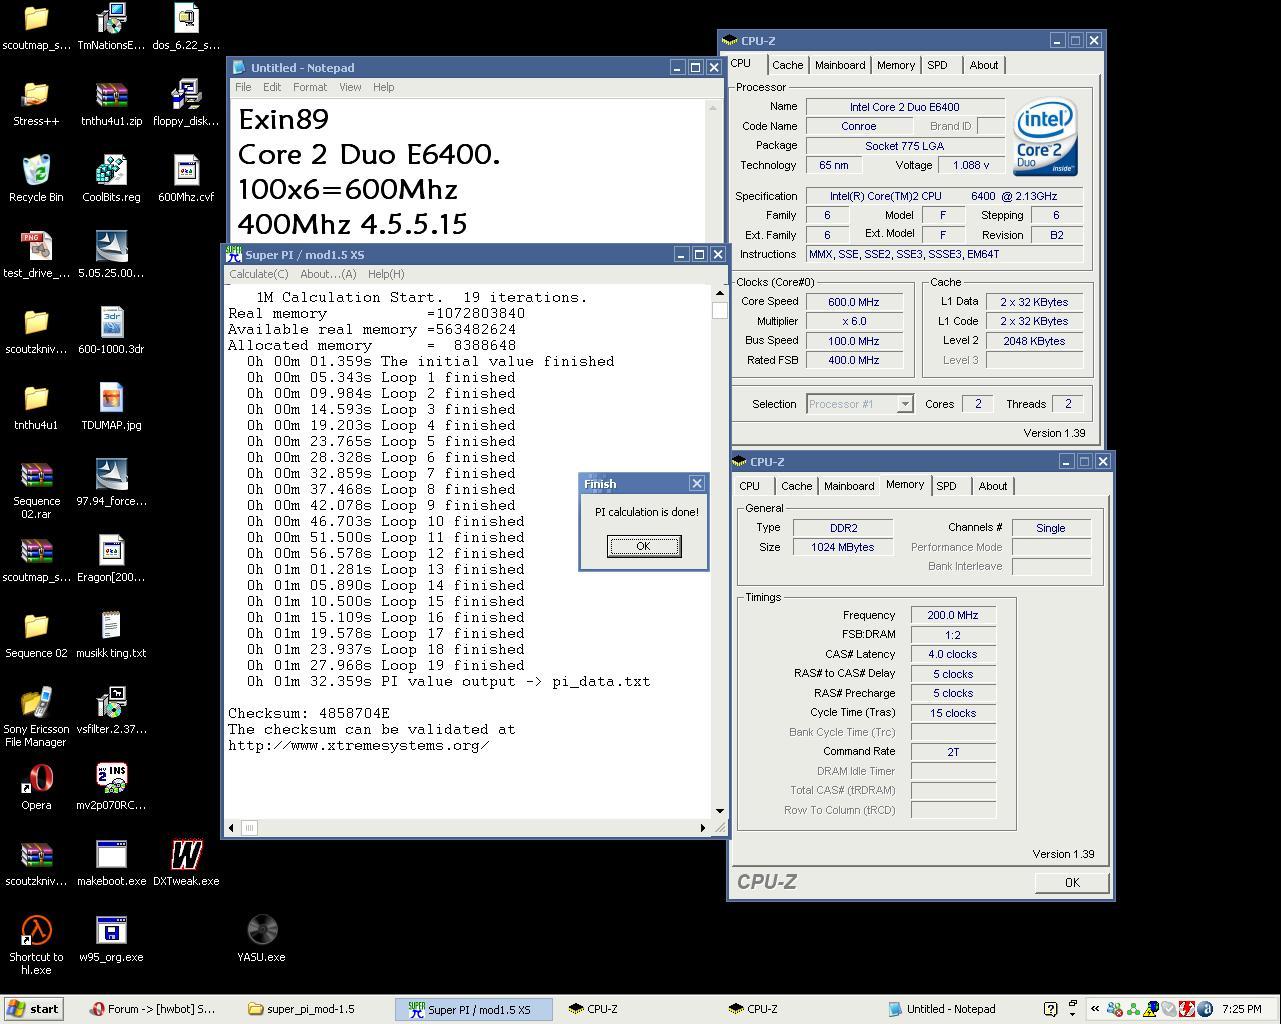Screen dimensions: 1281x1024
Task: Switch to super_pi_mod-1.5 folder taskbar item
Action: point(310,1009)
